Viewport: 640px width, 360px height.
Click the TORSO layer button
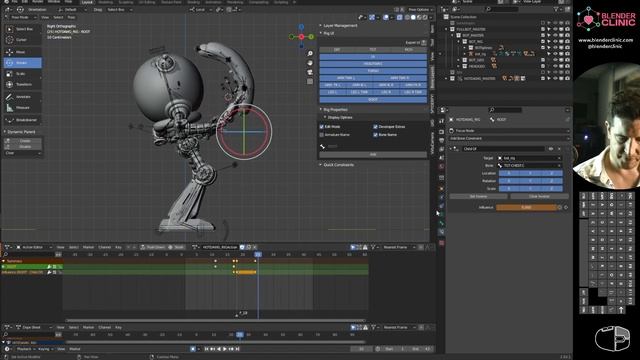point(373,71)
